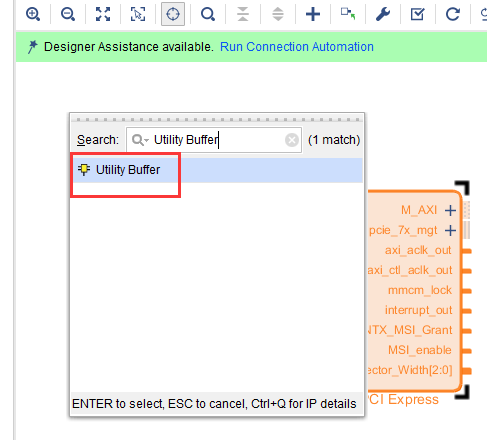Select the Zoom Fit expand icon
Viewport: 487px width, 440px height.
click(103, 14)
